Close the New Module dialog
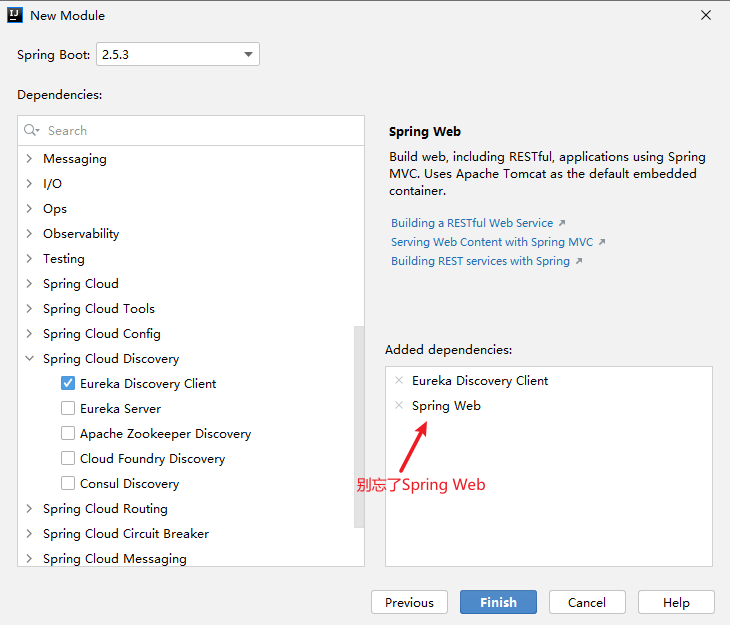The height and width of the screenshot is (625, 730). click(x=706, y=15)
